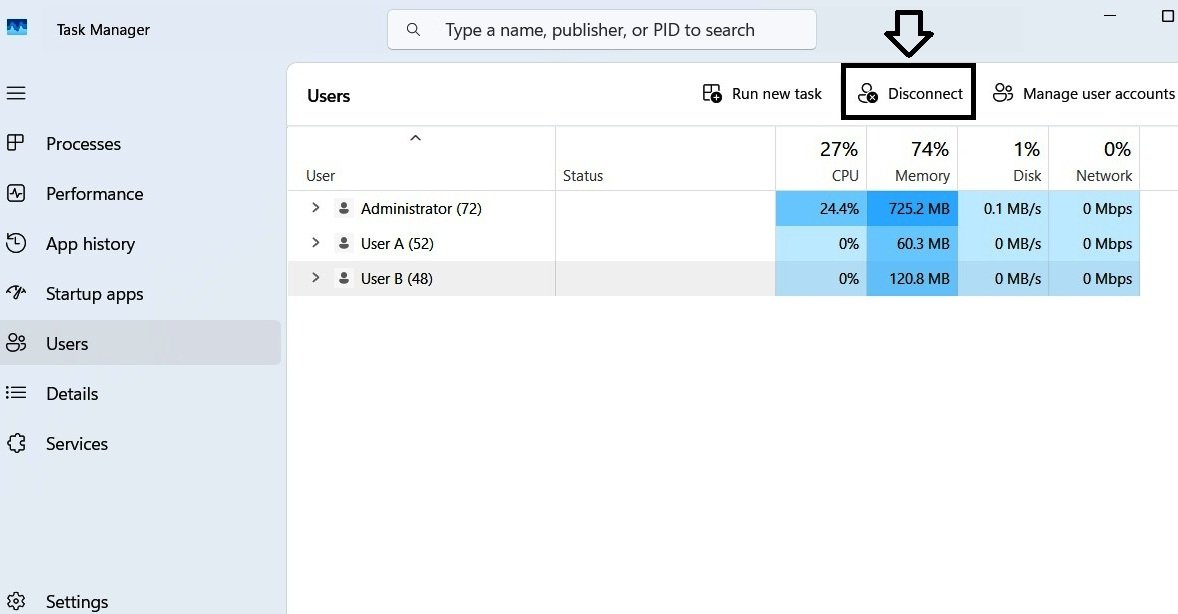The width and height of the screenshot is (1178, 614).
Task: Click User B's 0 Mbps network cell
Action: (1095, 278)
